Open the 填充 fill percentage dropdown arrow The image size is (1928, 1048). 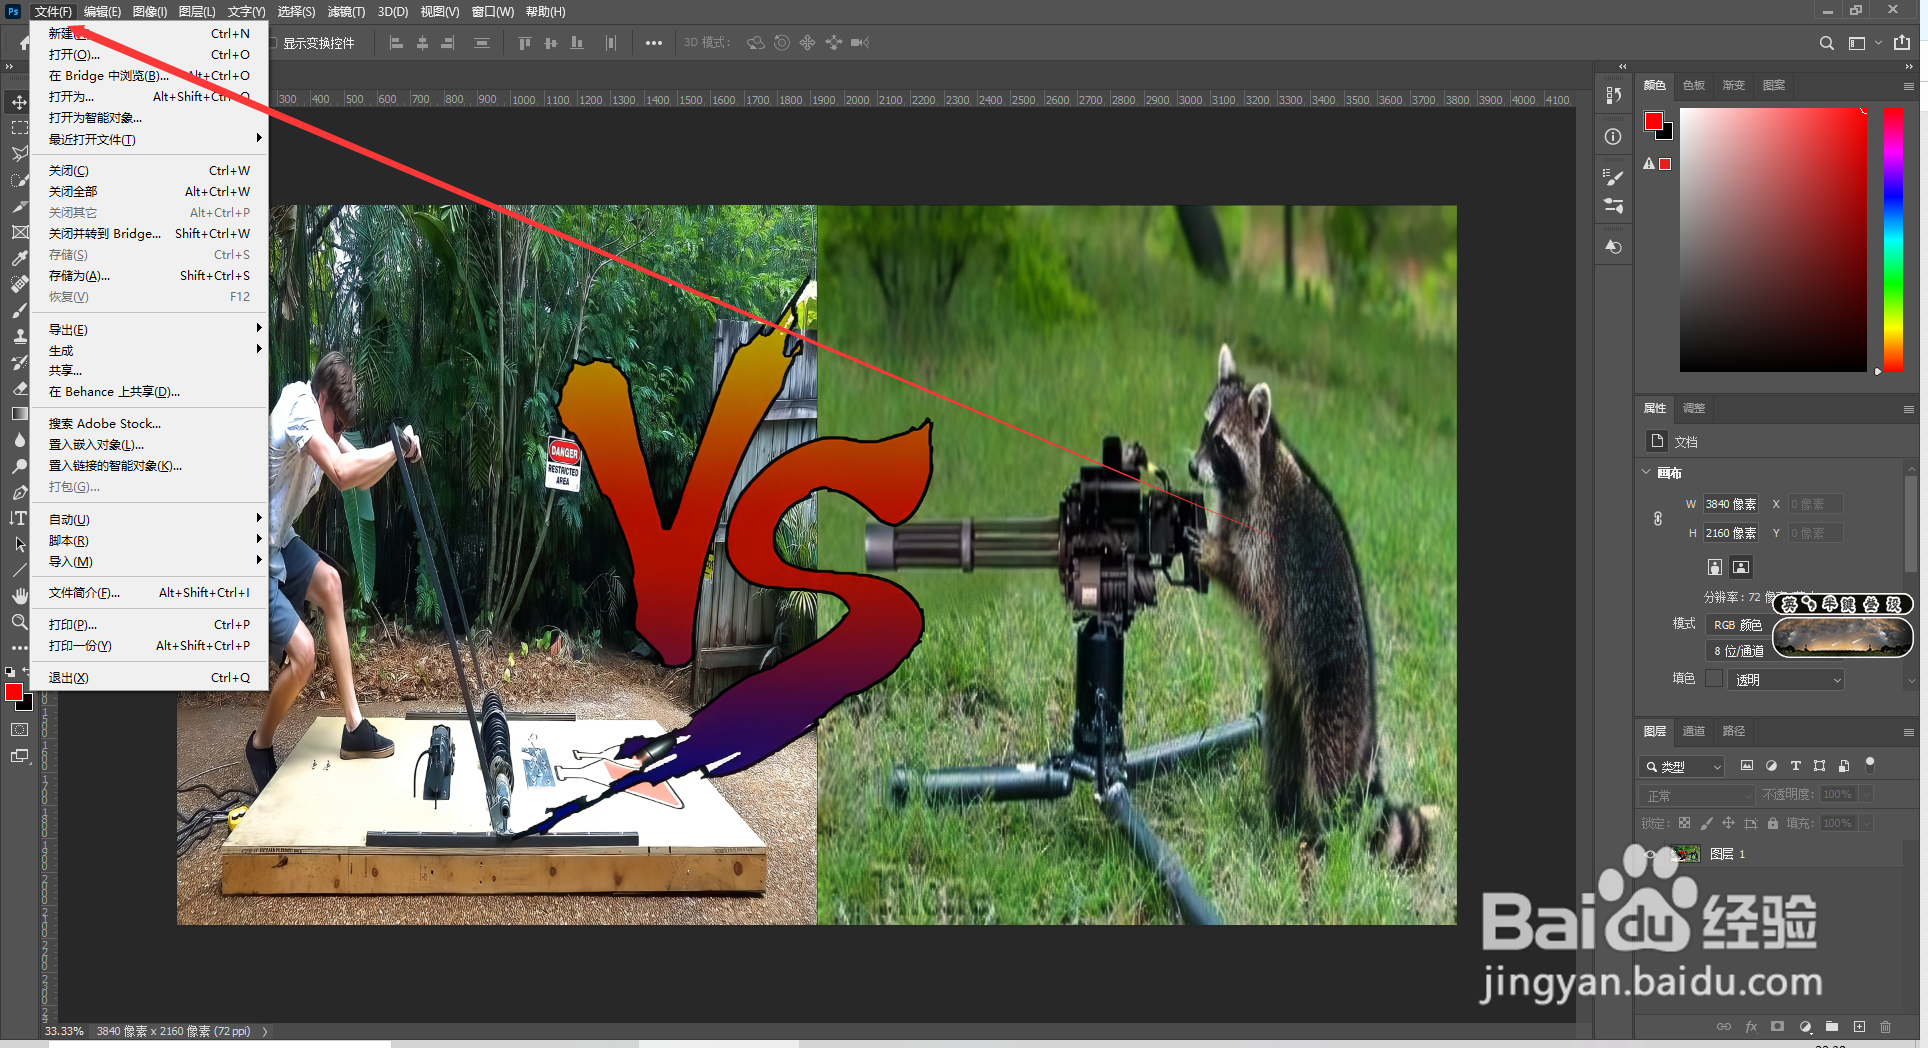click(1866, 823)
